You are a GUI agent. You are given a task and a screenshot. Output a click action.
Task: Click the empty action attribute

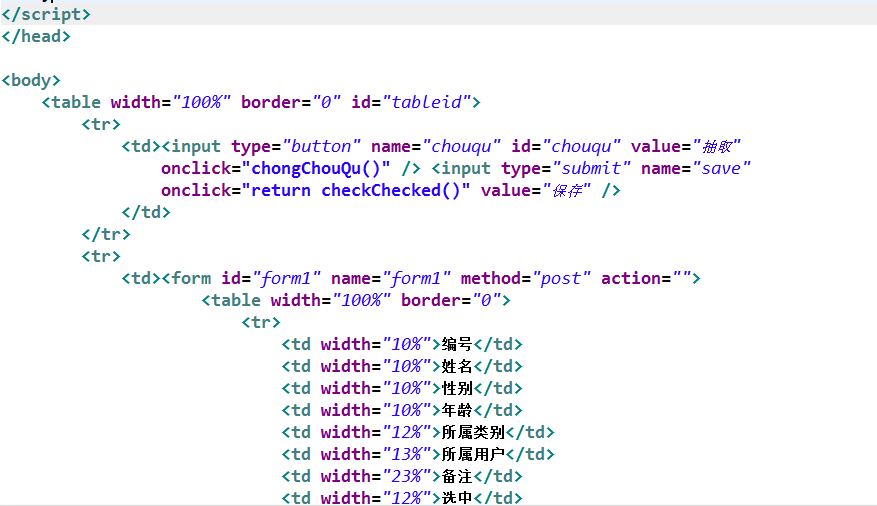(x=647, y=278)
